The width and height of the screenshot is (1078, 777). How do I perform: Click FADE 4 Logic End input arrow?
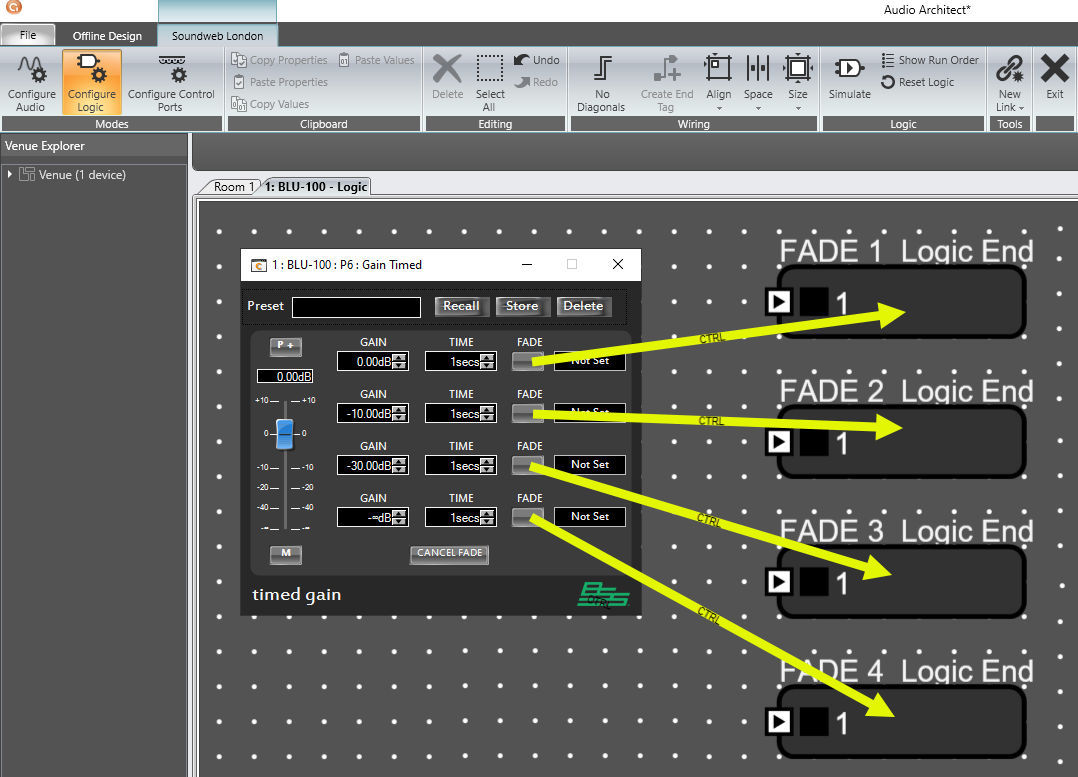pyautogui.click(x=779, y=721)
